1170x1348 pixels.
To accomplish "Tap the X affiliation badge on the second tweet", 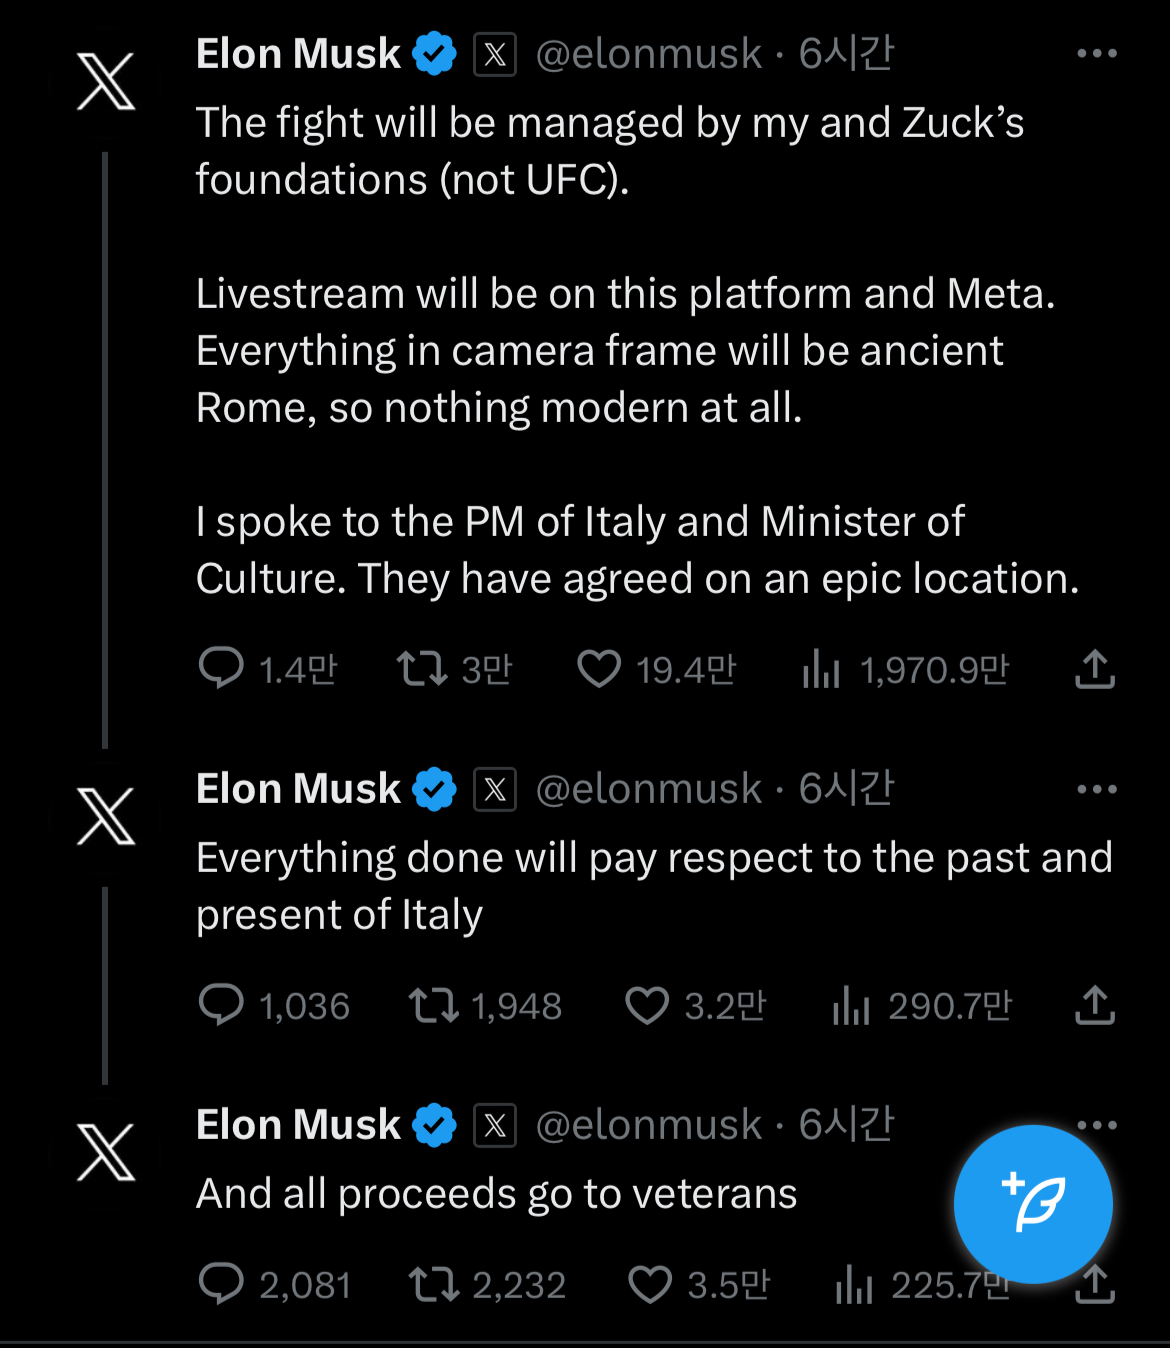I will tap(495, 790).
